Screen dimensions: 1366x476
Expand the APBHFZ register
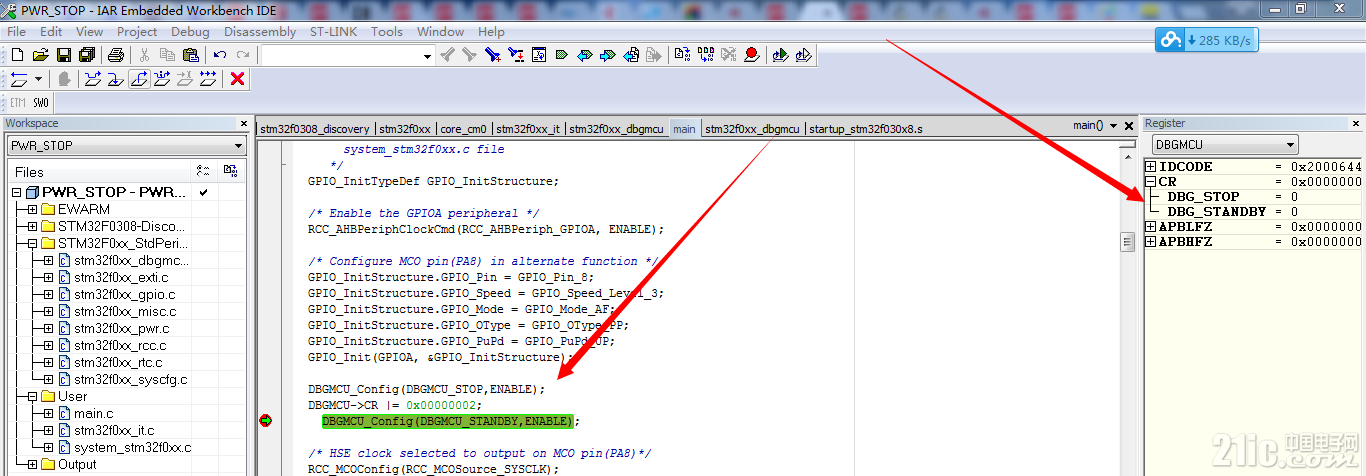1151,242
